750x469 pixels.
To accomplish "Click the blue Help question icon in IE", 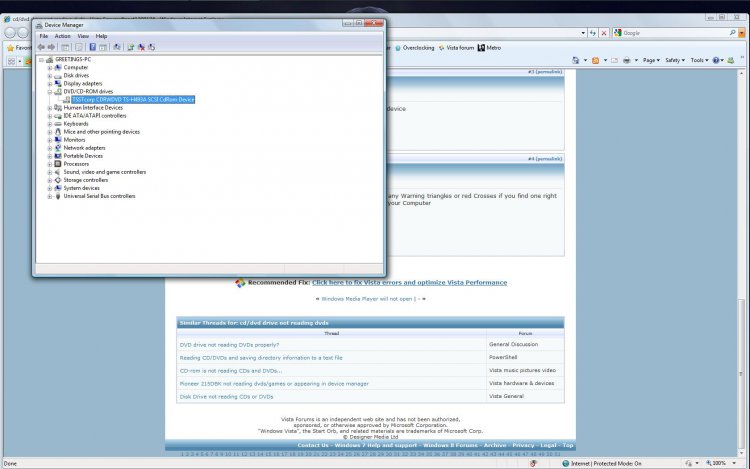I will 716,60.
